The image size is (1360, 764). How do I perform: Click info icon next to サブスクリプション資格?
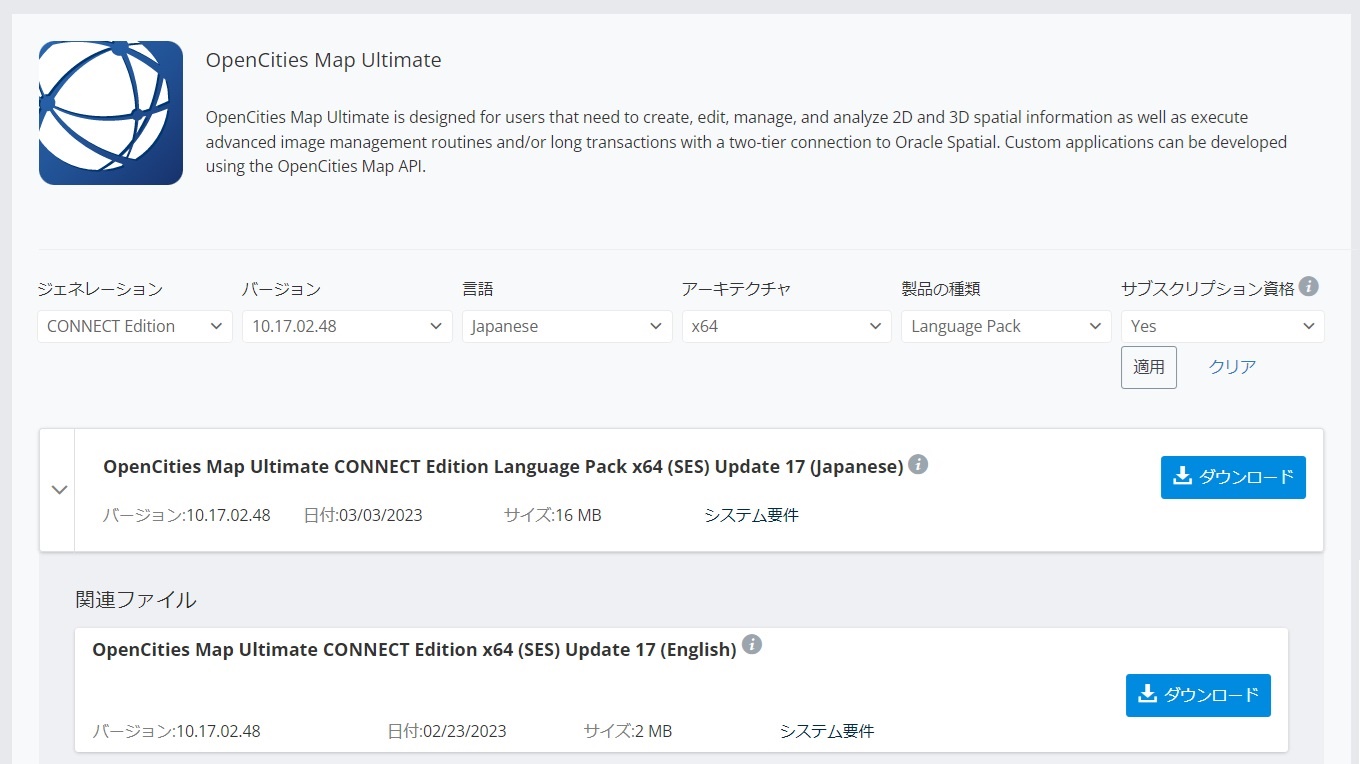pyautogui.click(x=1308, y=287)
